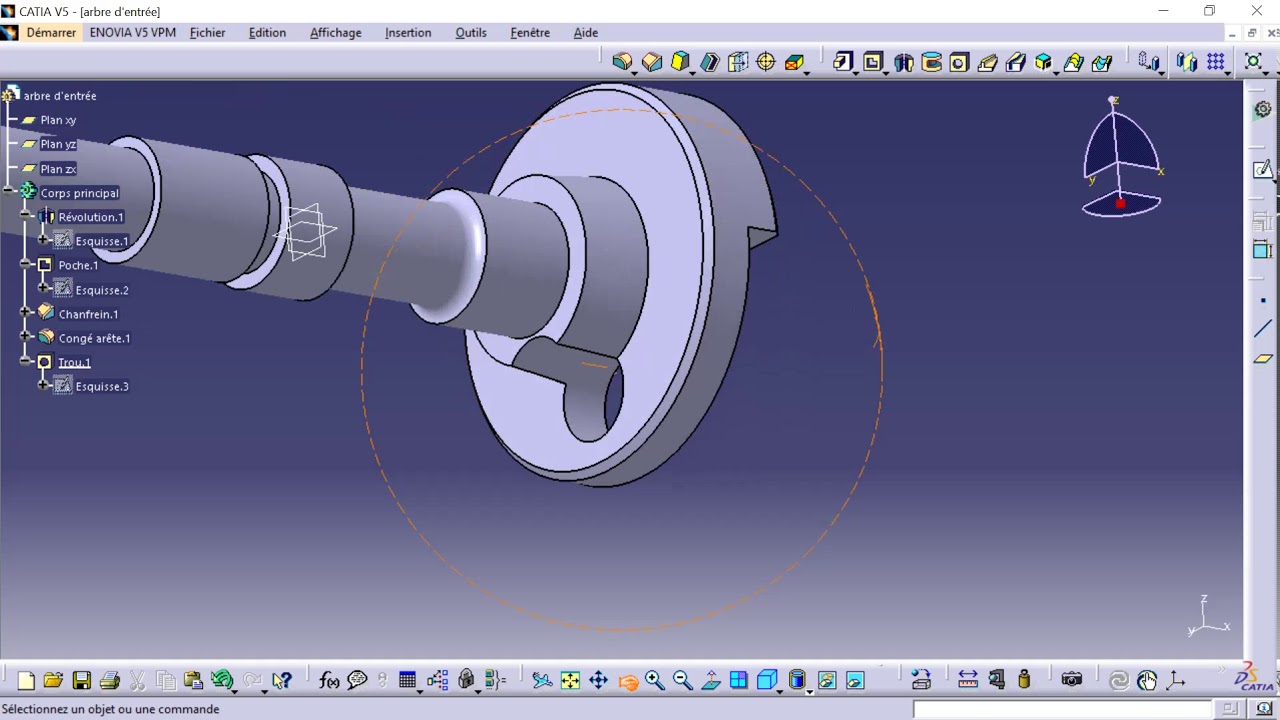Select Plan xy in the tree
The height and width of the screenshot is (720, 1280).
58,120
